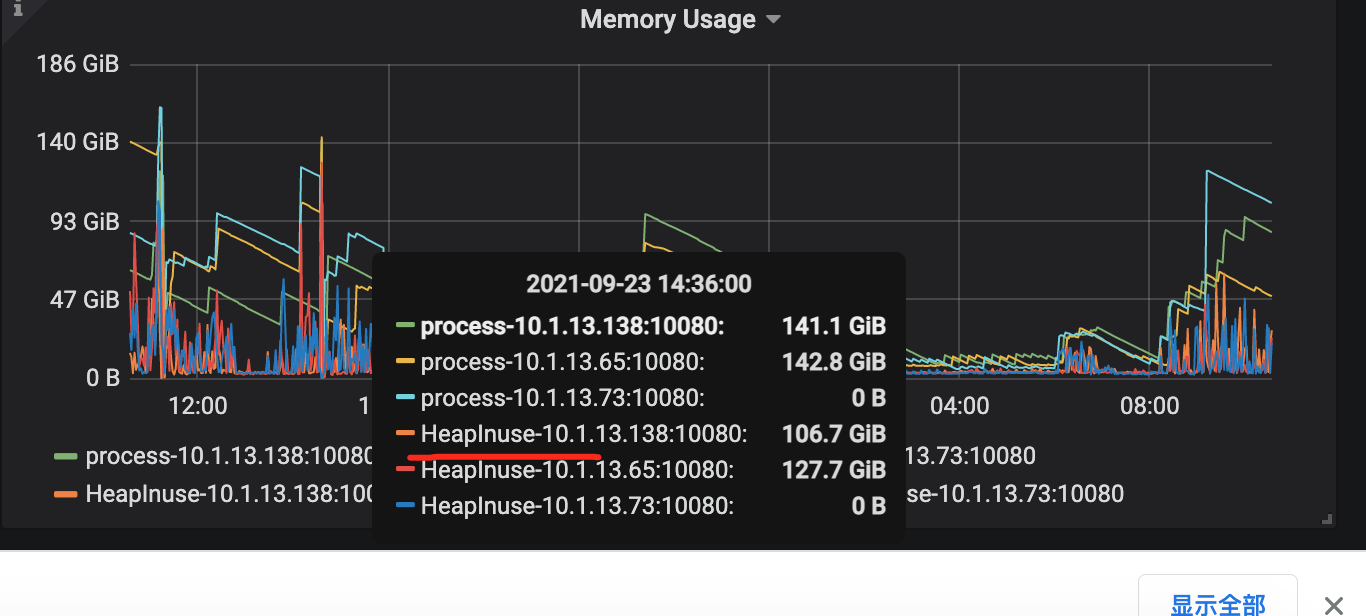Screen dimensions: 1366x616
Task: Click the 12:00 time axis label
Action: [198, 406]
